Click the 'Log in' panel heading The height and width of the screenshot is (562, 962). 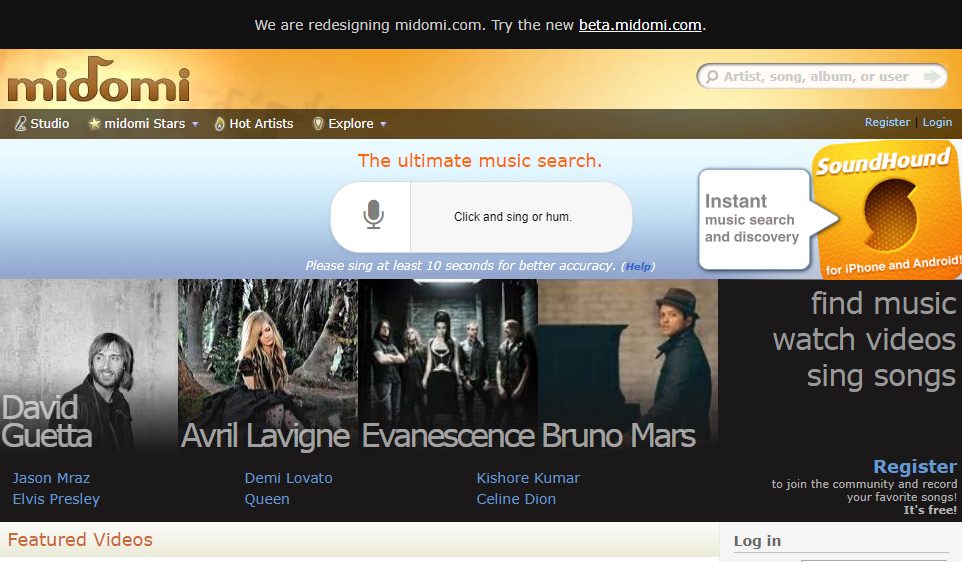(757, 541)
